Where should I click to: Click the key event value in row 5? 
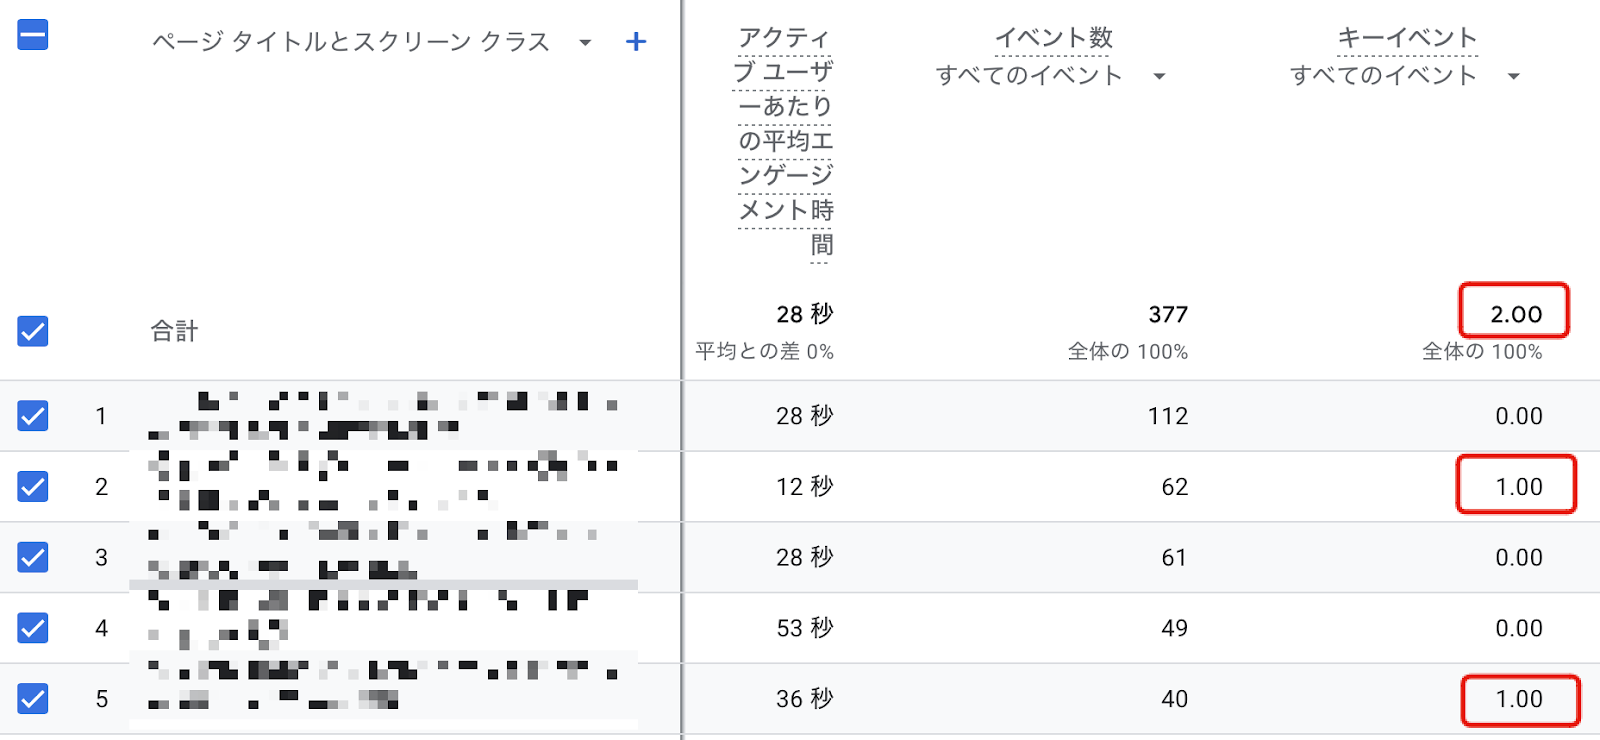[x=1518, y=698]
